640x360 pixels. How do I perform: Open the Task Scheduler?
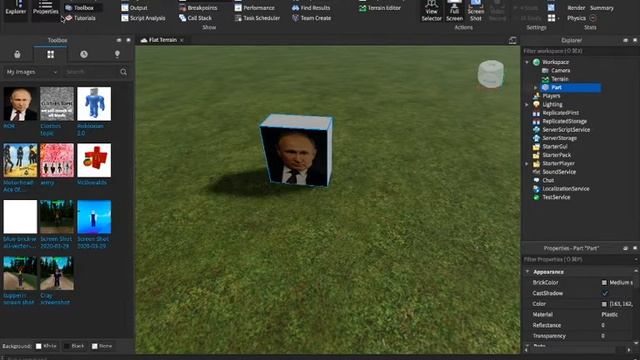257,18
